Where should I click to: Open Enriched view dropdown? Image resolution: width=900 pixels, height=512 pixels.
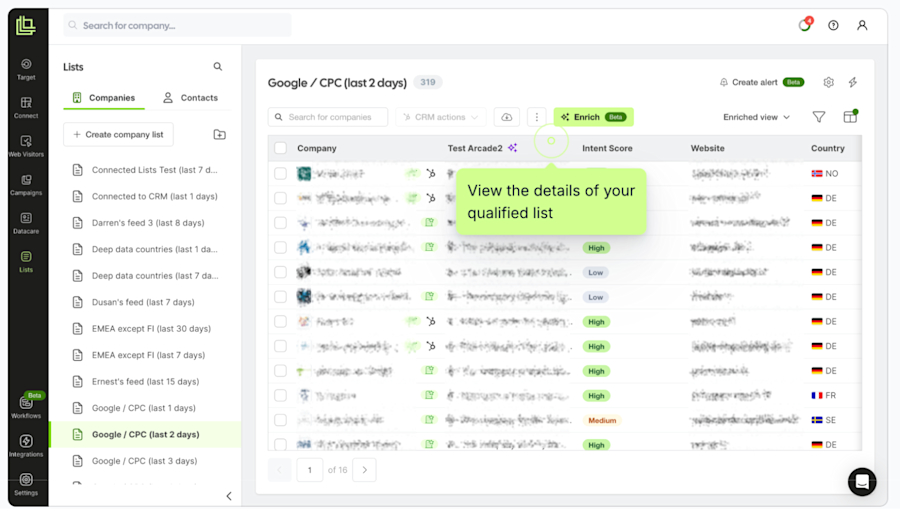tap(757, 117)
